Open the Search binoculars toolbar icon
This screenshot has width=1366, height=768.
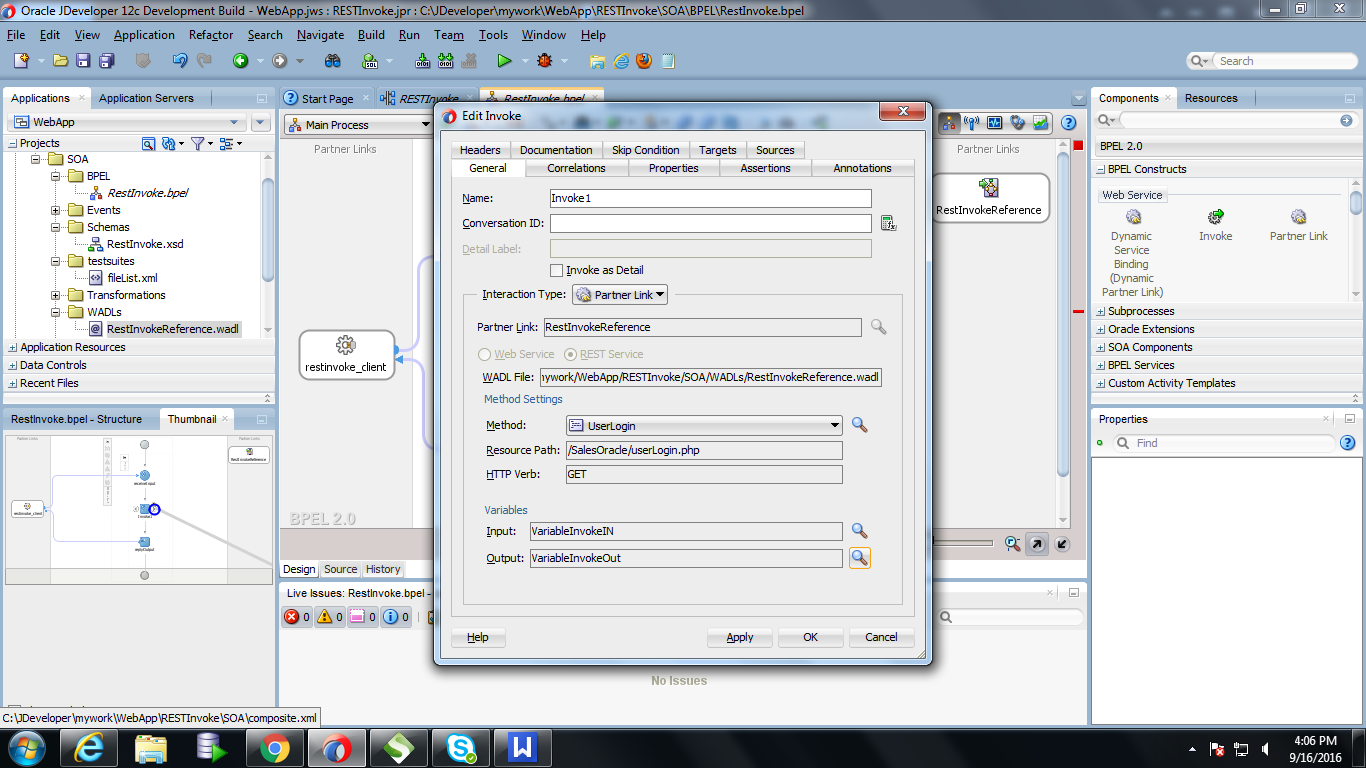tap(331, 60)
